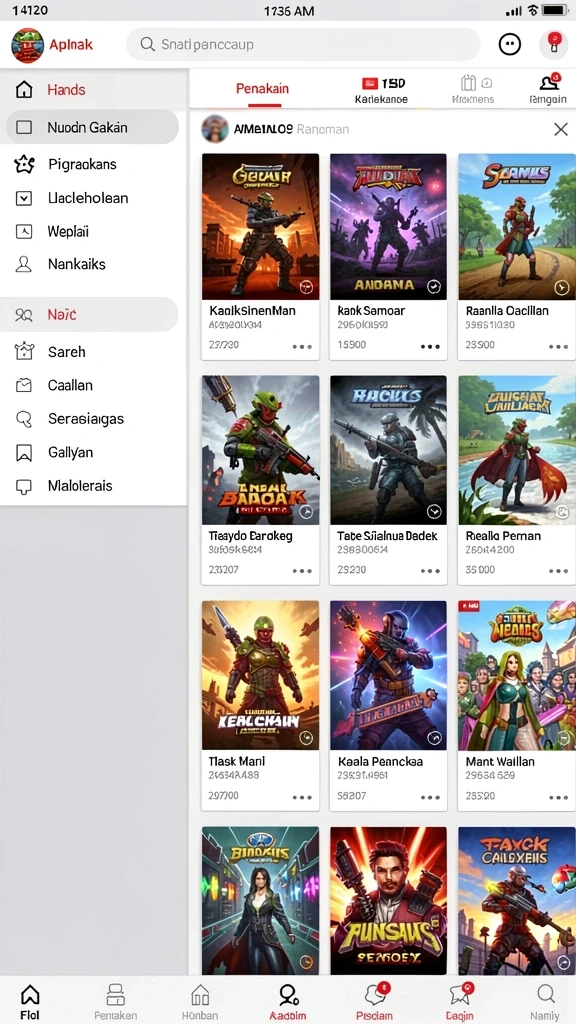The image size is (576, 1024).
Task: Click the Tate Sialnua Dadek thumbnail
Action: 388,450
